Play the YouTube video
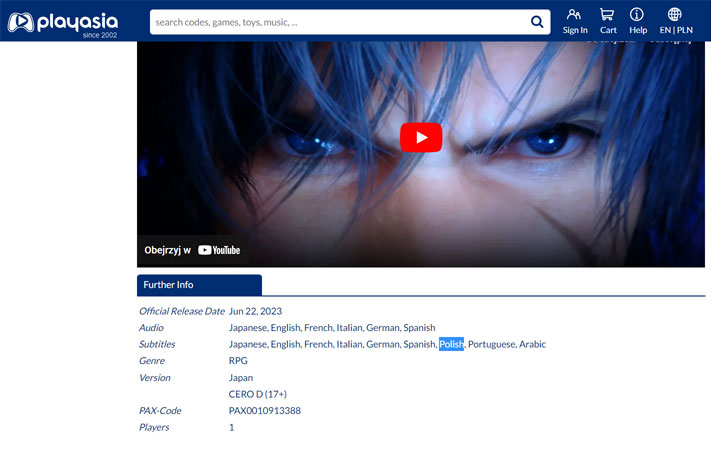Viewport: 720px width, 450px height. (421, 137)
